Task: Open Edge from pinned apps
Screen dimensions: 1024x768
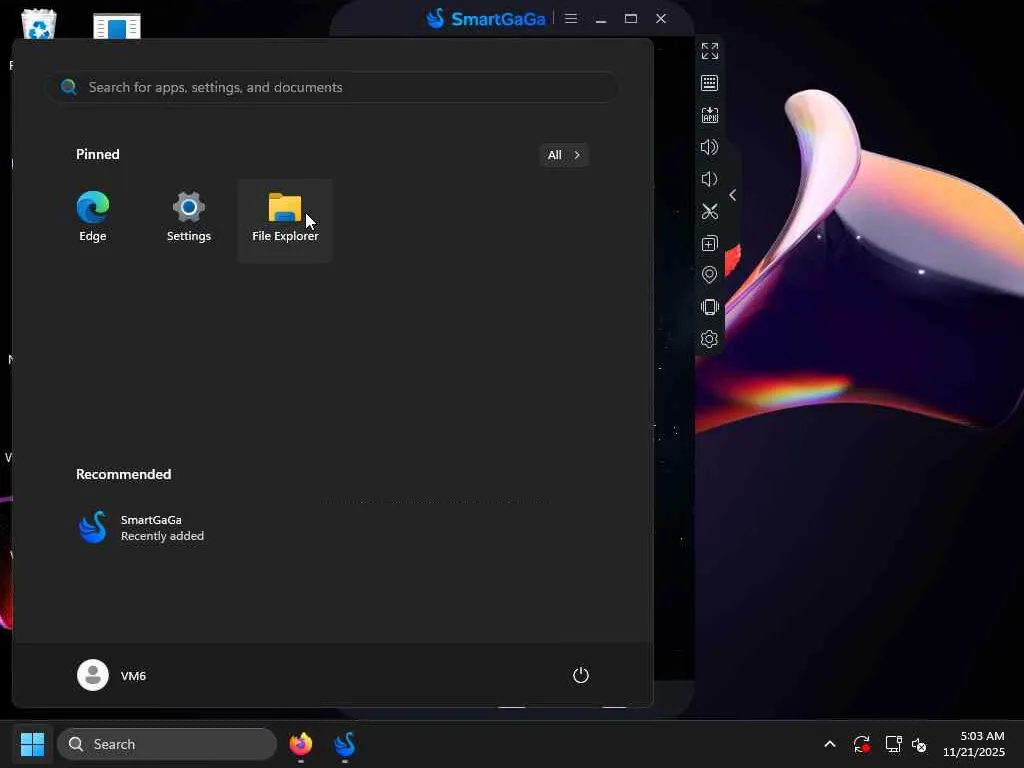Action: (x=93, y=218)
